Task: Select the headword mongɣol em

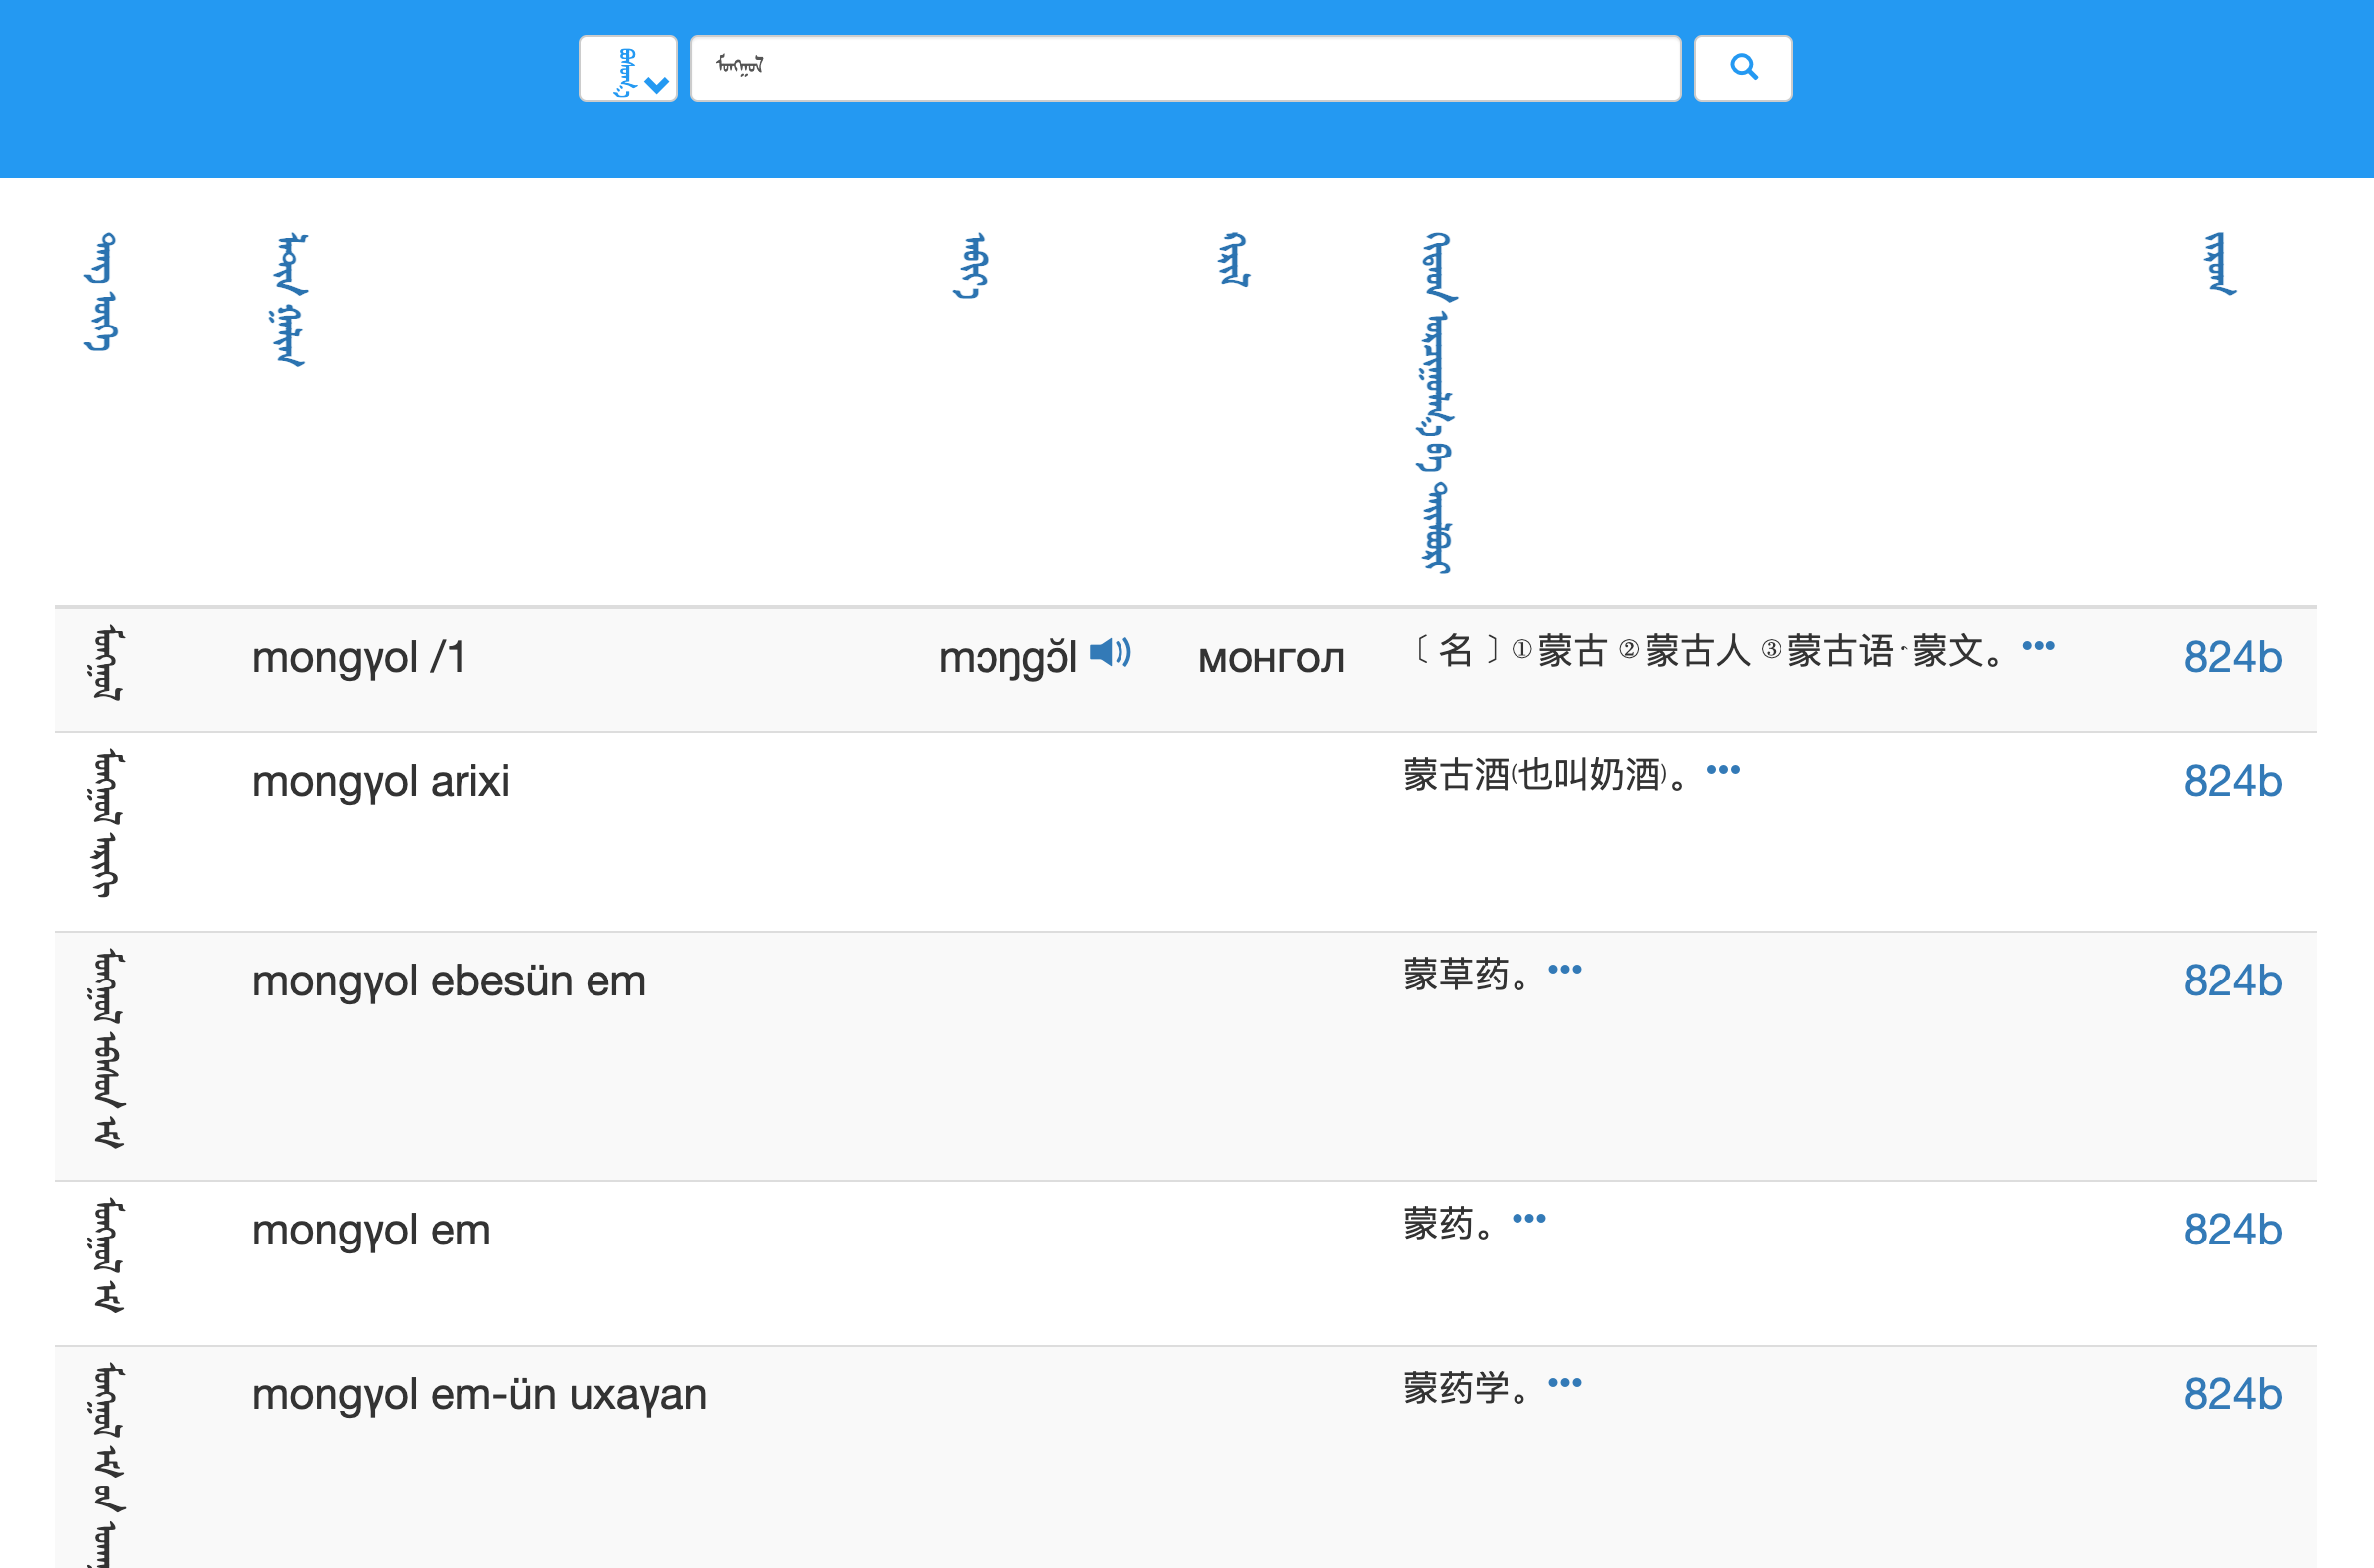Action: (370, 1230)
